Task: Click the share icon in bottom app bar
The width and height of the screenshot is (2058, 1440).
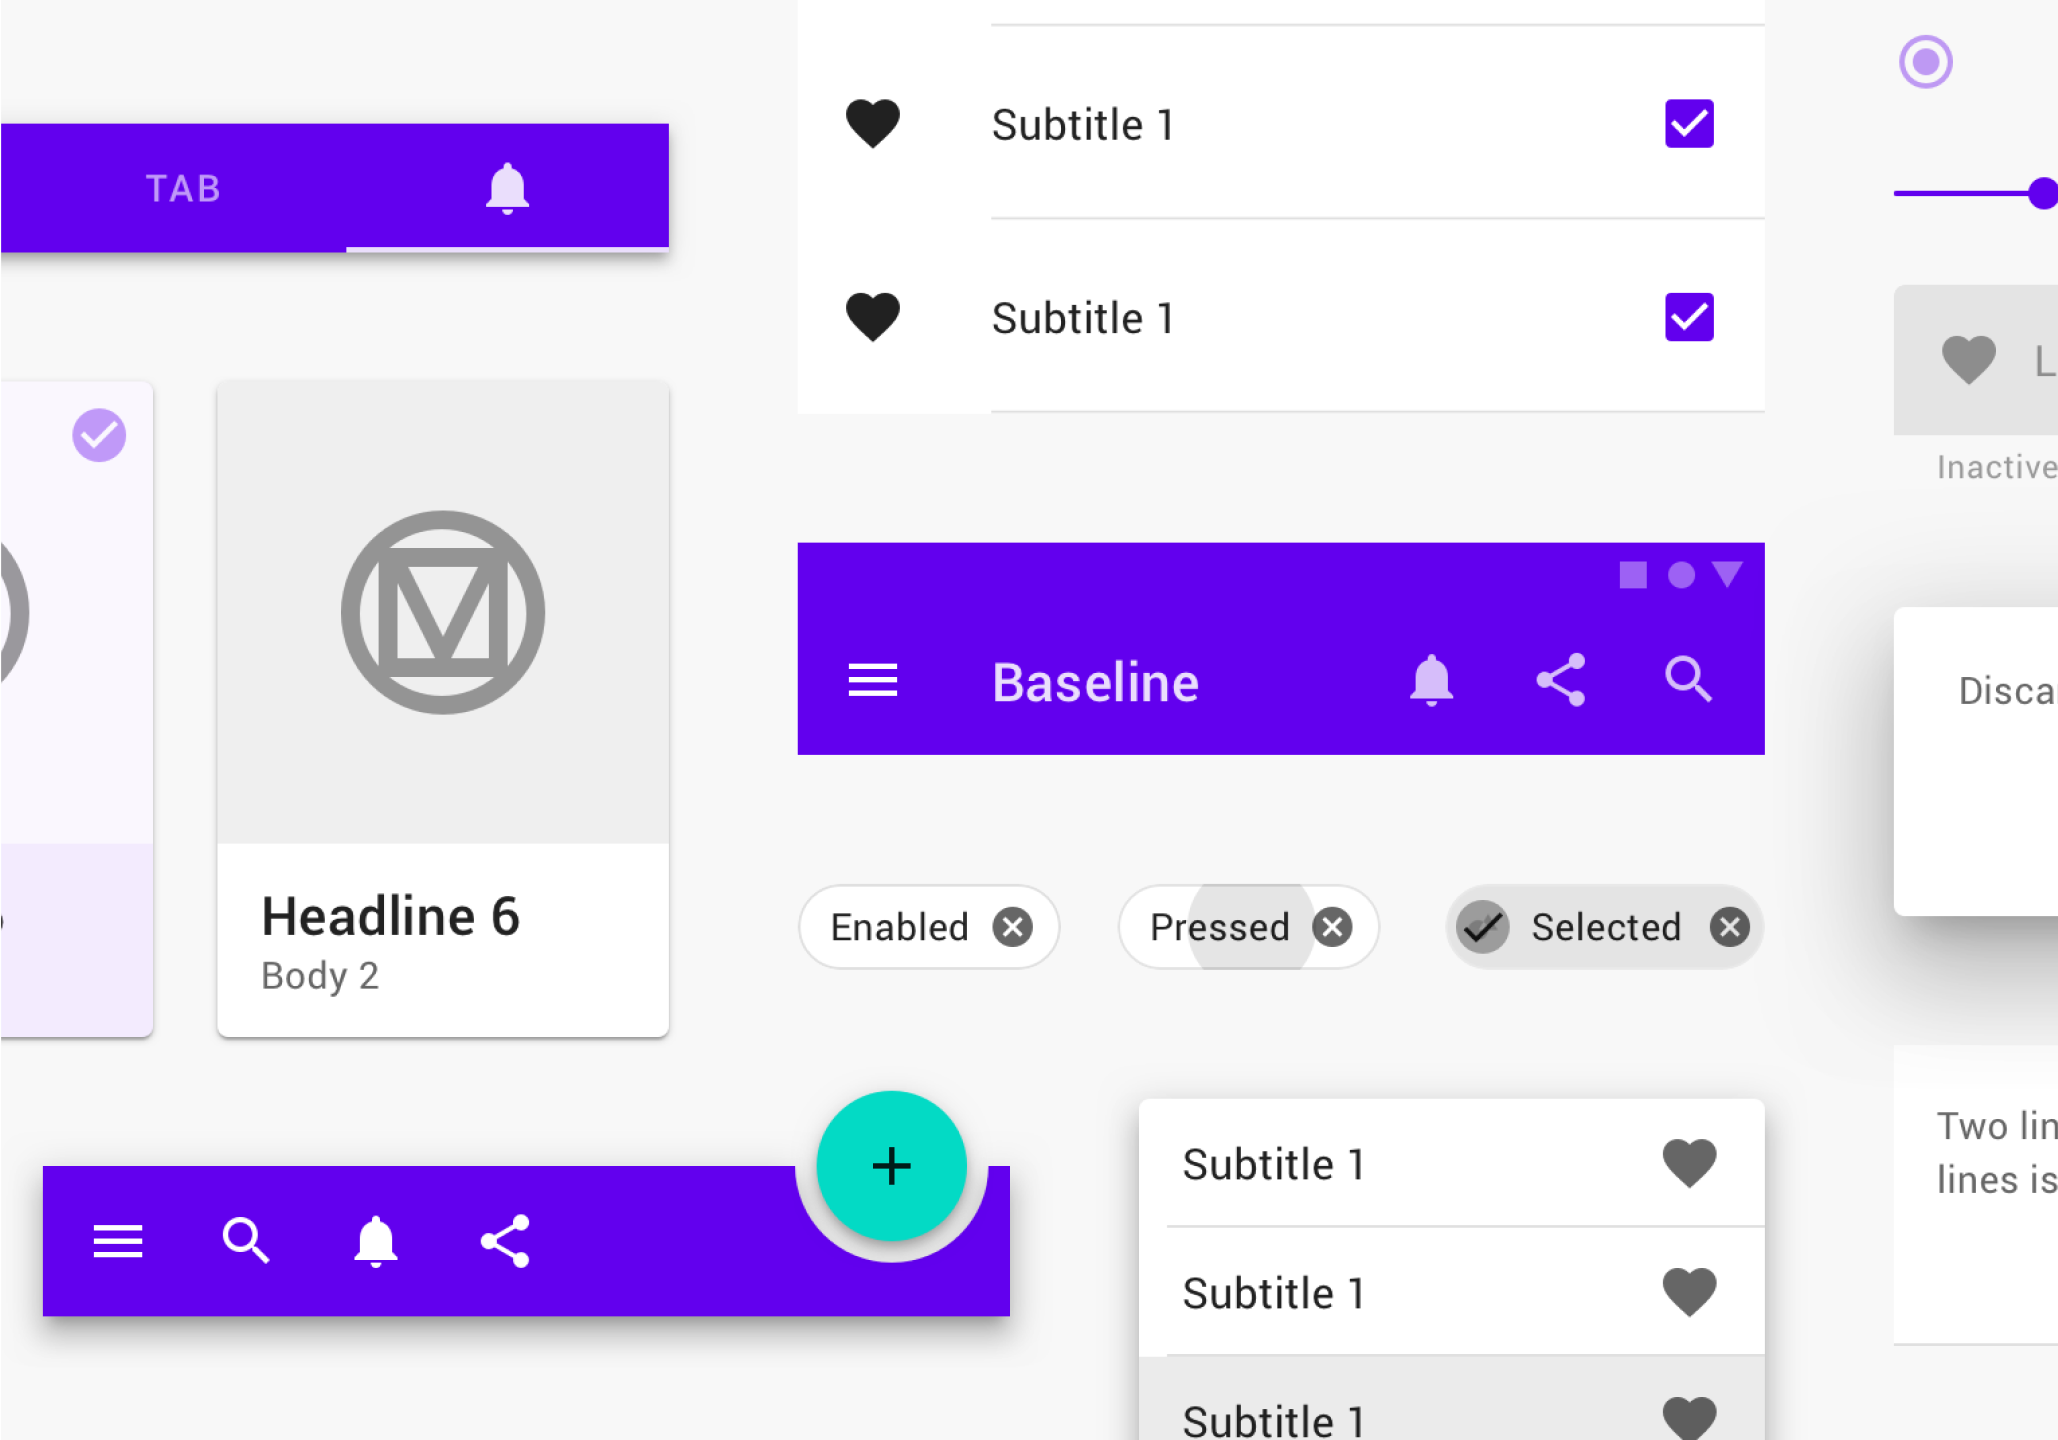Action: click(x=505, y=1241)
